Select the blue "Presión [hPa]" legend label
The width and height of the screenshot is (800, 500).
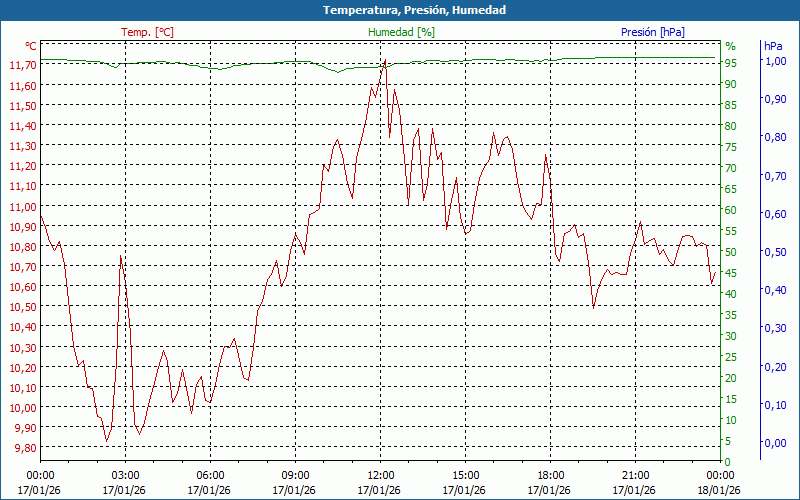652,32
